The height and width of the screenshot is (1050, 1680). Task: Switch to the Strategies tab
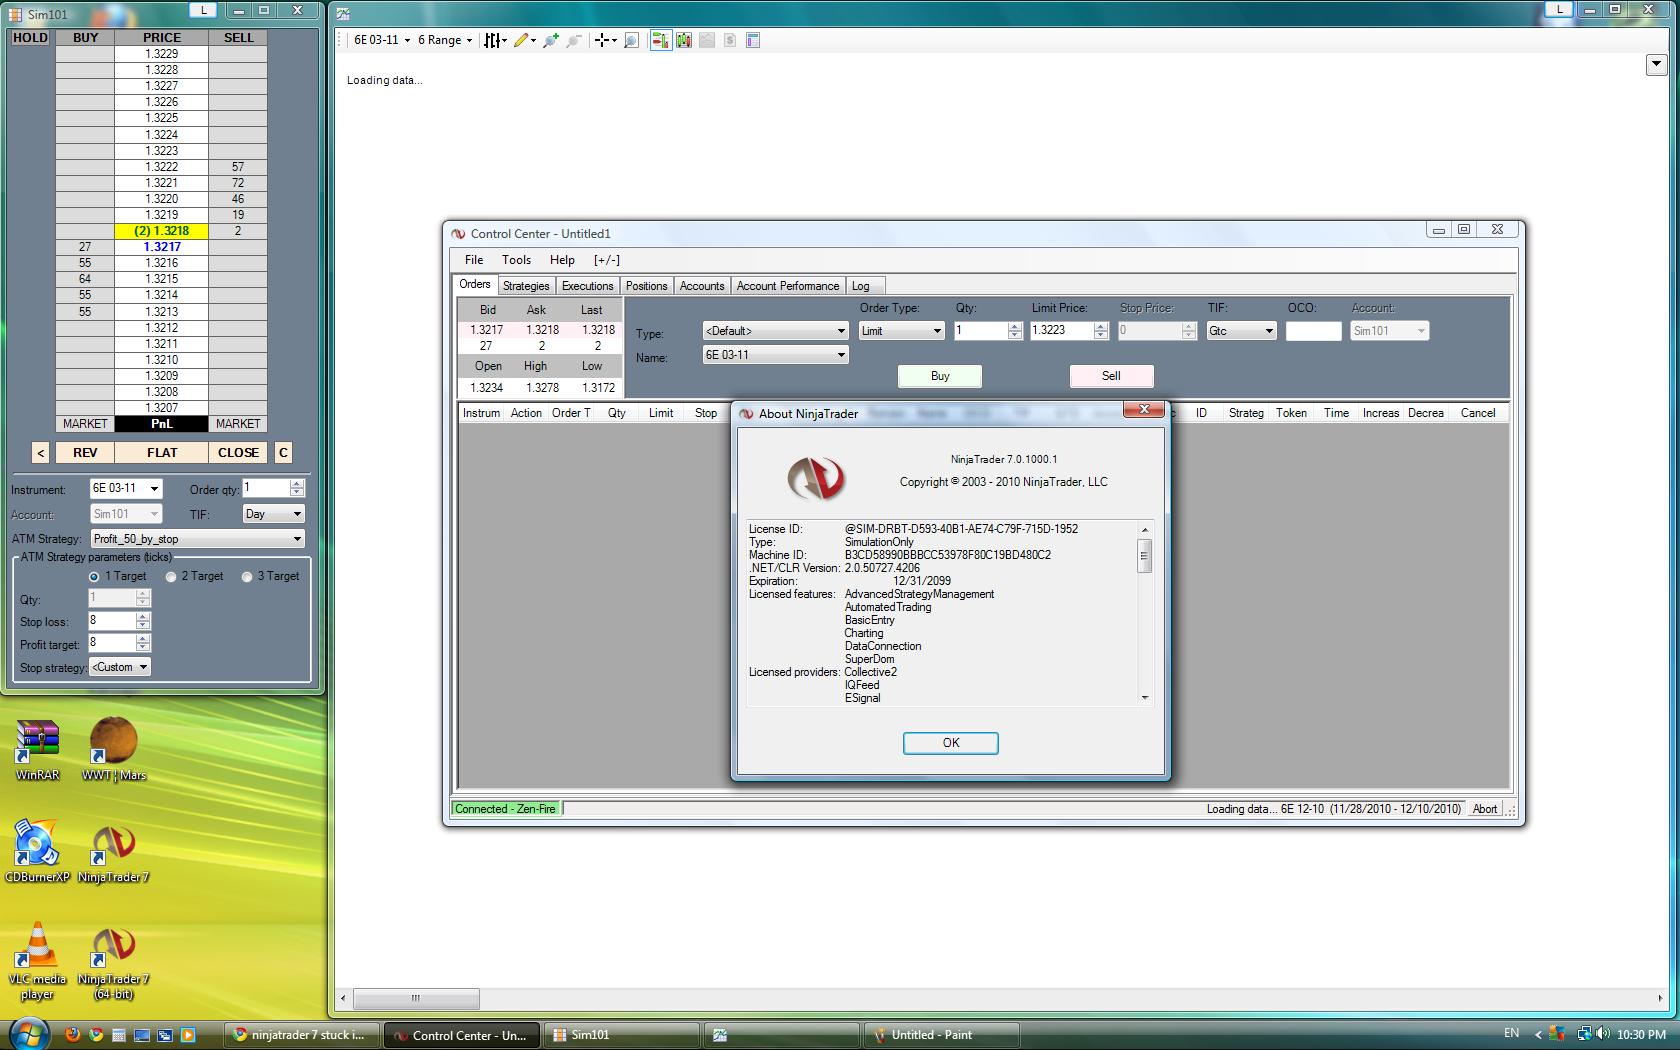[526, 286]
